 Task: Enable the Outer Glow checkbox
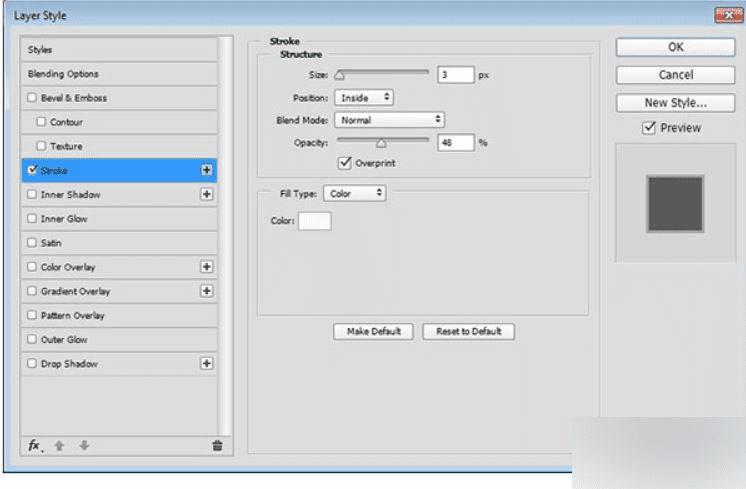click(32, 339)
